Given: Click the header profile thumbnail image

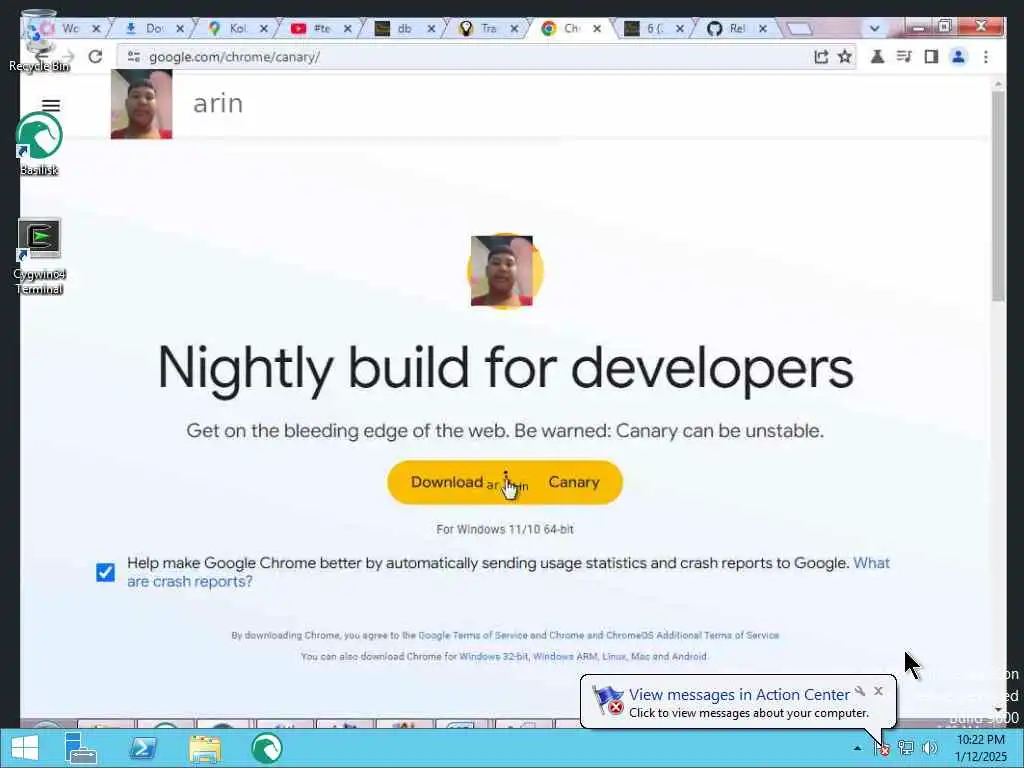Looking at the screenshot, I should [x=141, y=104].
